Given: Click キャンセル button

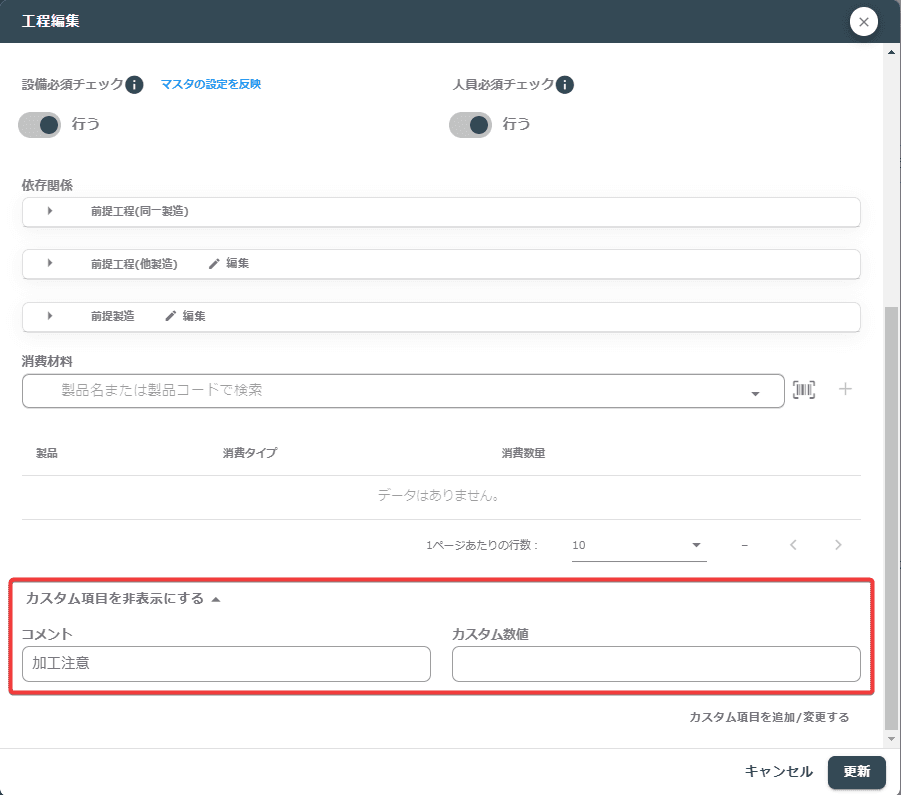Looking at the screenshot, I should tap(779, 771).
